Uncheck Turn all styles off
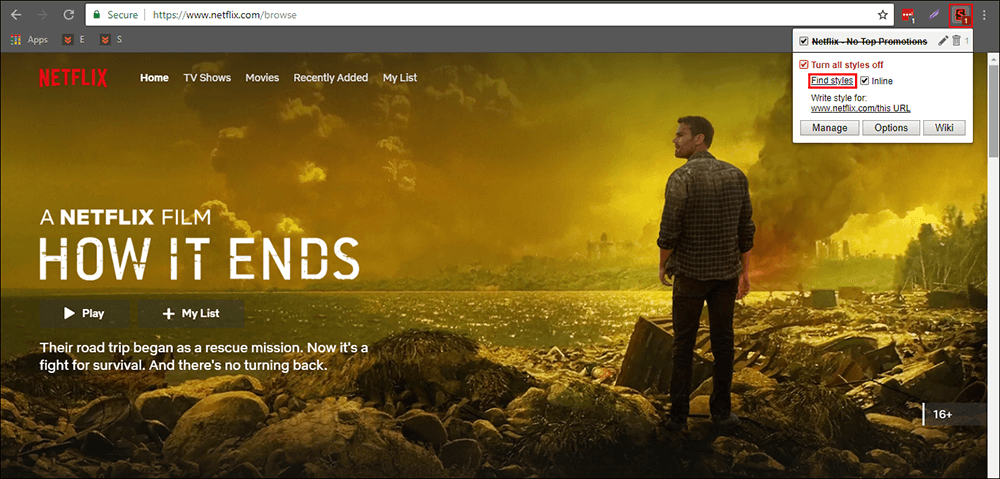 click(804, 65)
